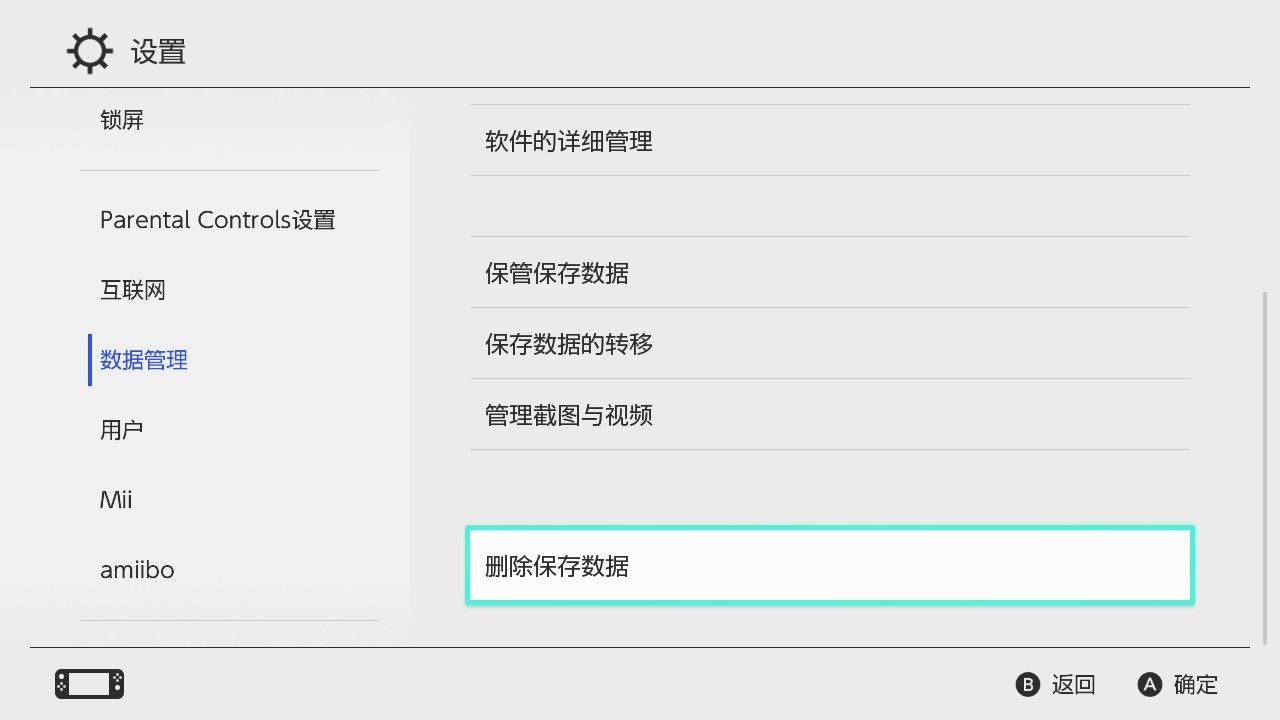Screen dimensions: 1280x720
Task: Open 保存数据的转移
Action: (x=569, y=344)
